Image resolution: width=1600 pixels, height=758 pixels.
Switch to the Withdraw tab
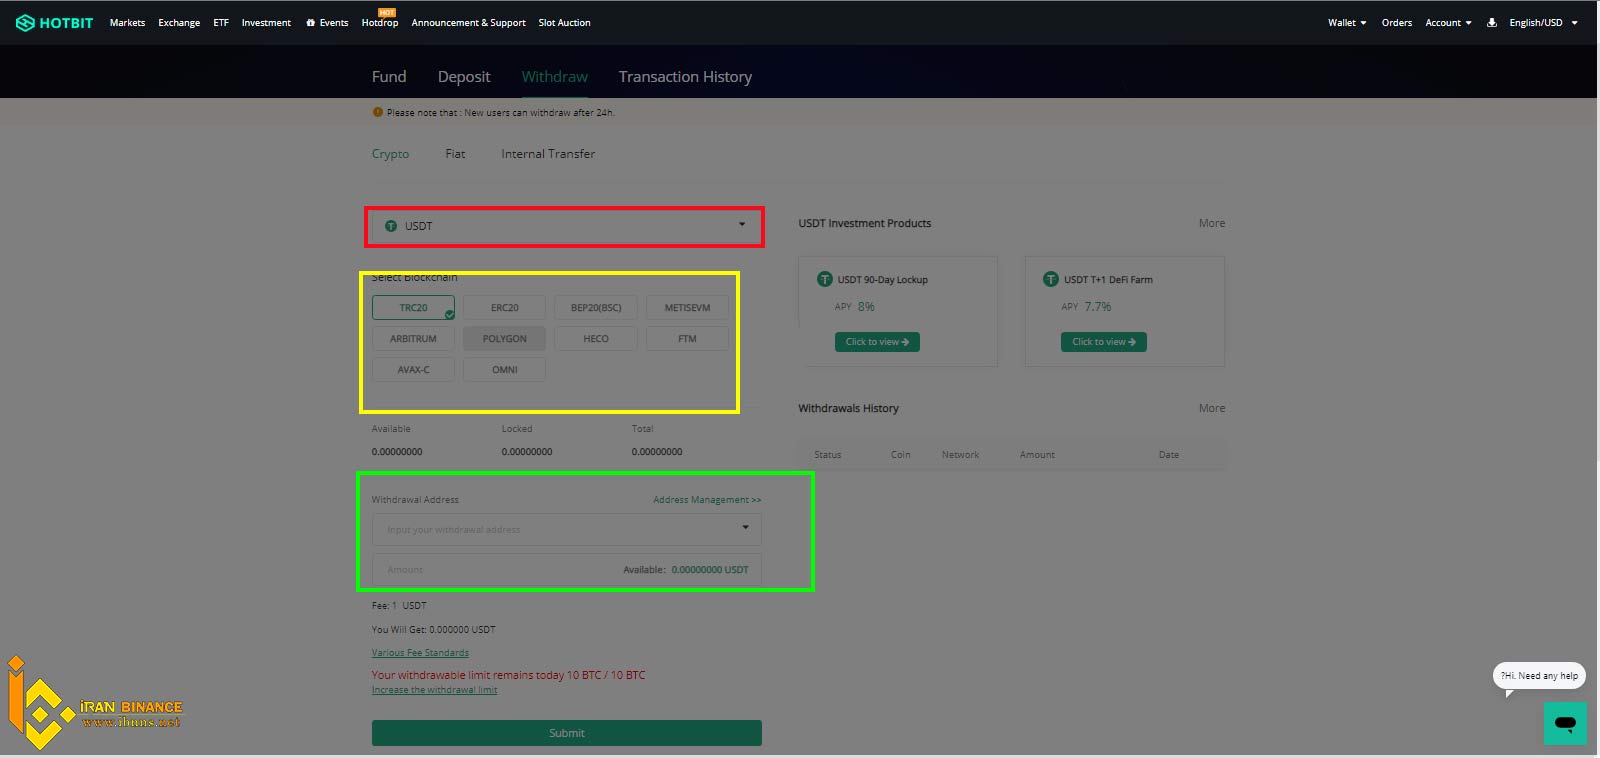[555, 77]
